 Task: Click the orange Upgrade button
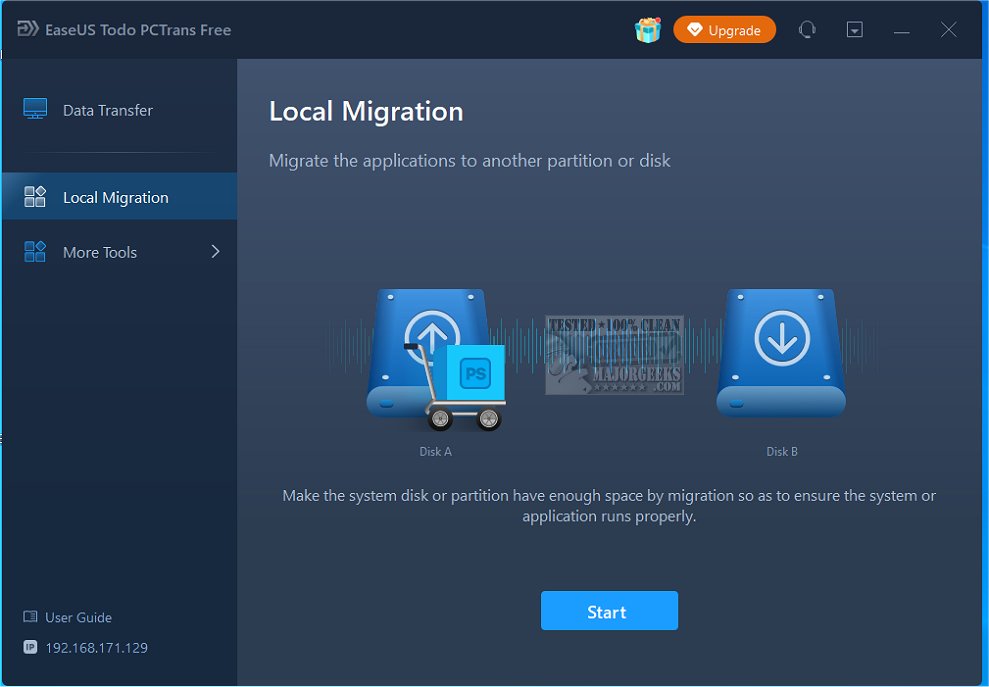pos(724,30)
